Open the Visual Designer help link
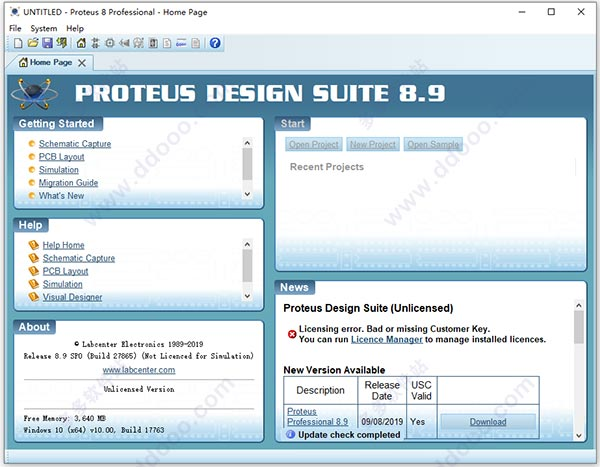Screen dimensions: 600x467 click(x=72, y=297)
